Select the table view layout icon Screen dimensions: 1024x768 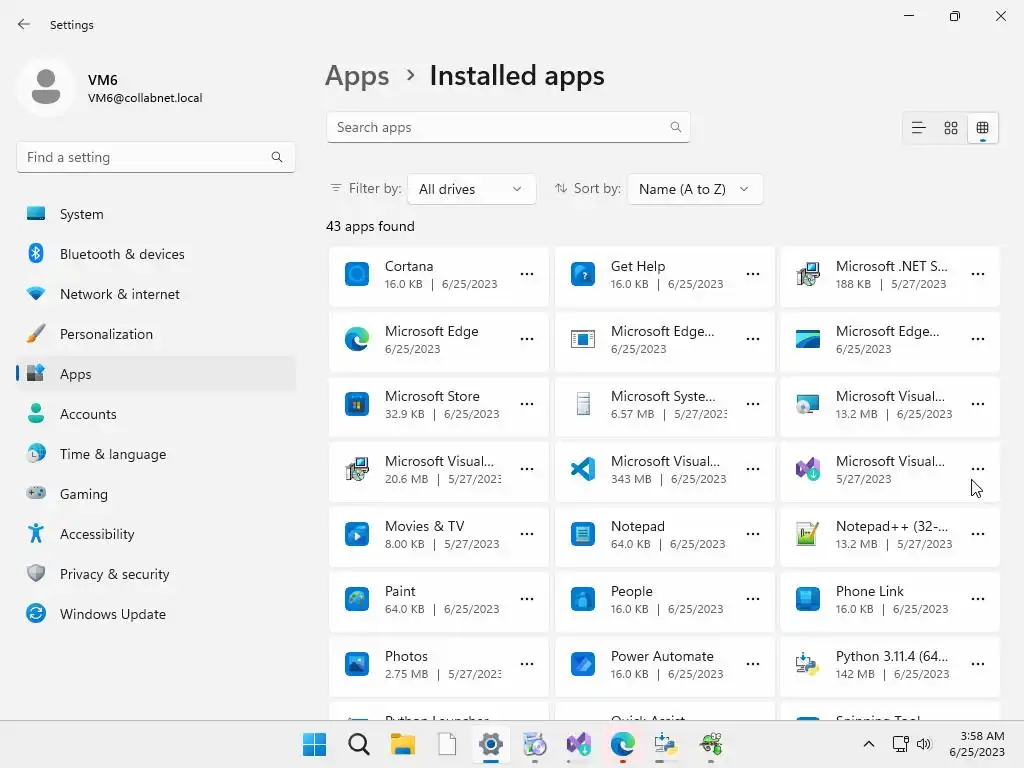(982, 128)
